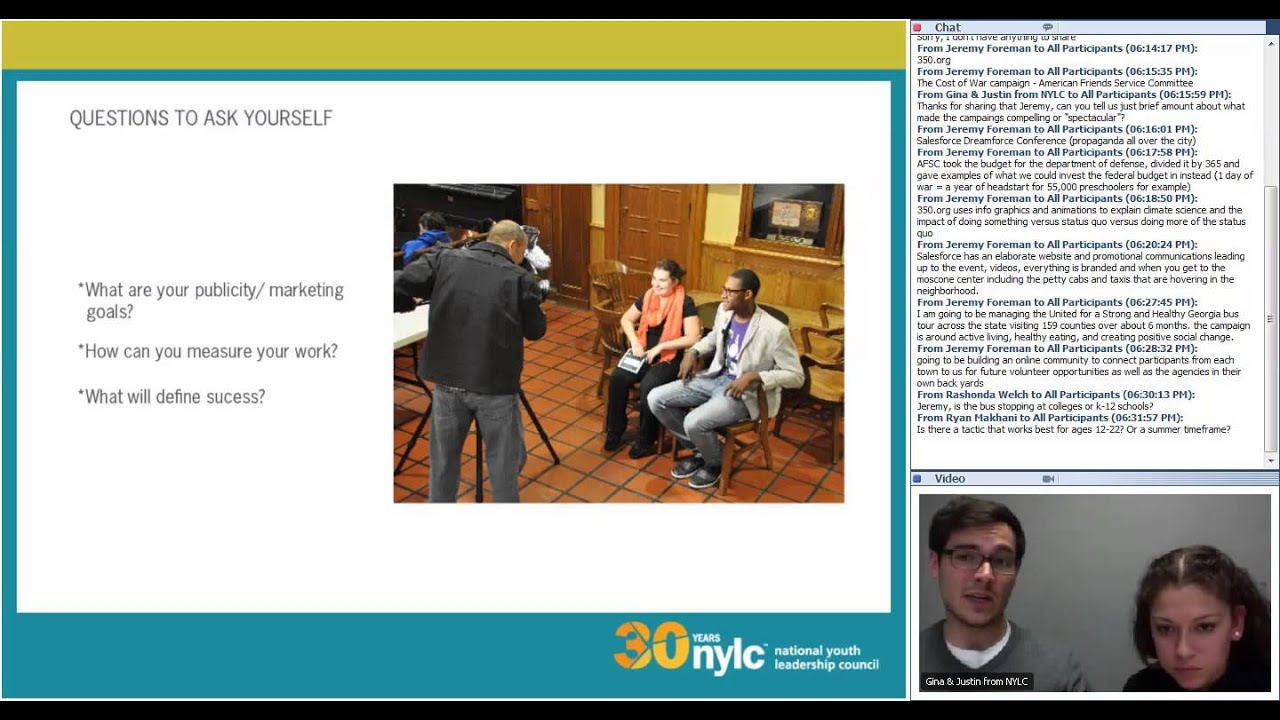Click the 'going to be building an online community' message

1079,371
